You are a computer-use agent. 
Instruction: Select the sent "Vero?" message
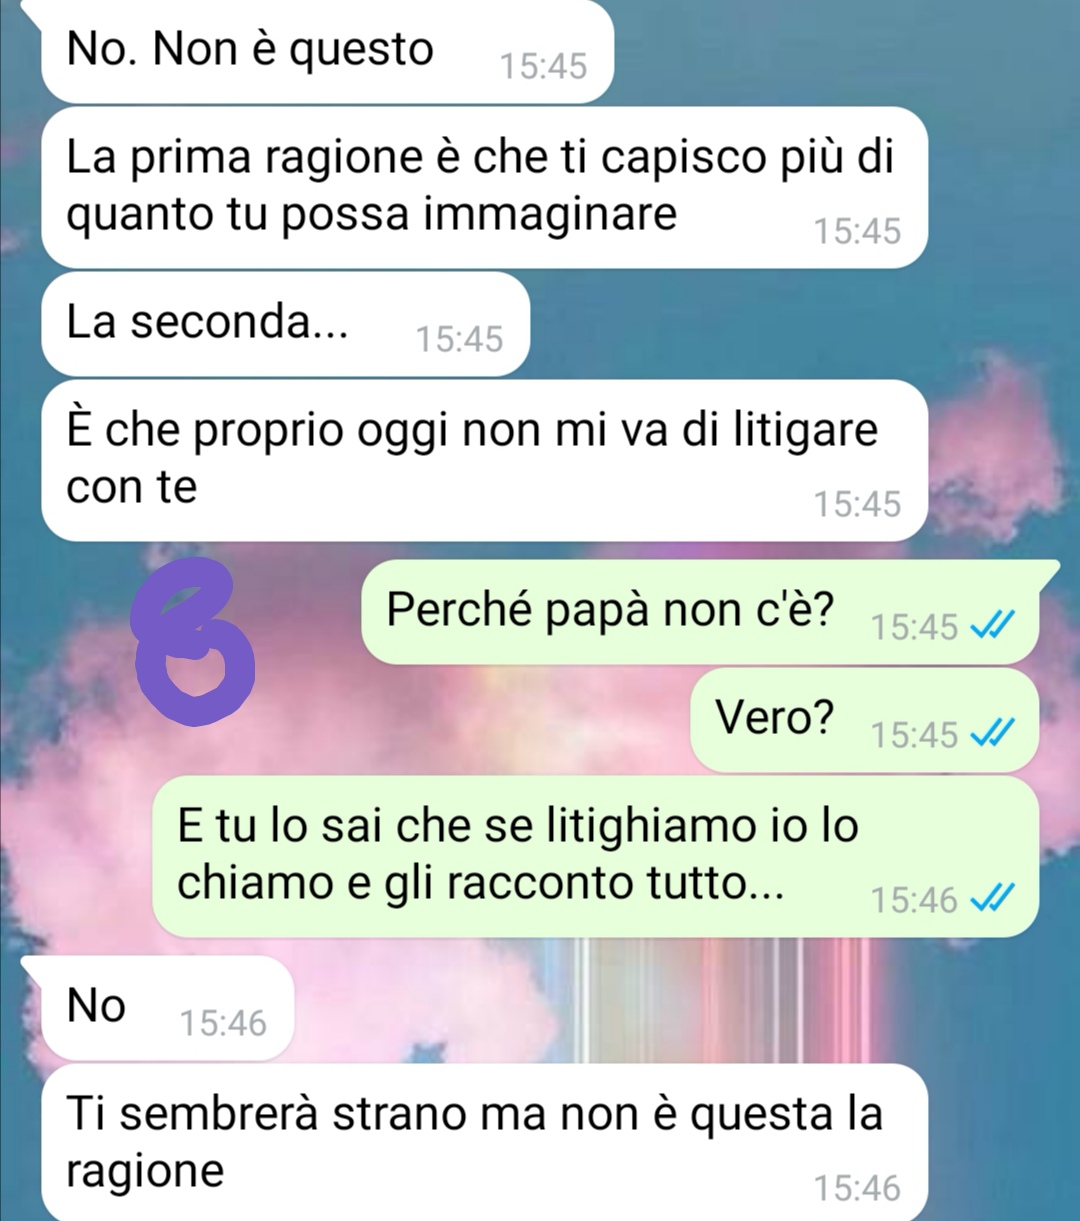pyautogui.click(x=864, y=720)
